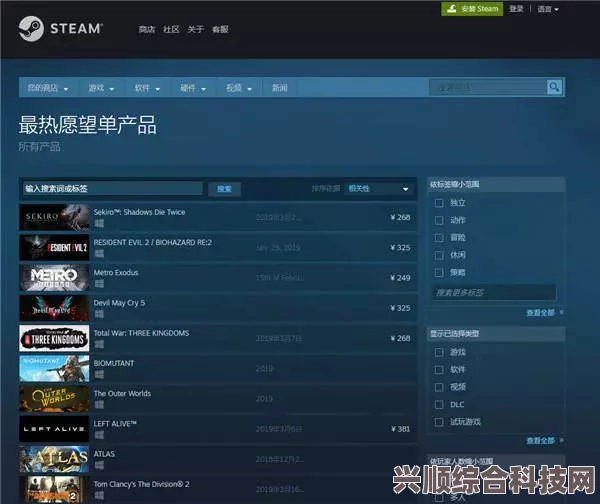600x504 pixels.
Task: Check the 独立 tag filter
Action: tap(439, 203)
